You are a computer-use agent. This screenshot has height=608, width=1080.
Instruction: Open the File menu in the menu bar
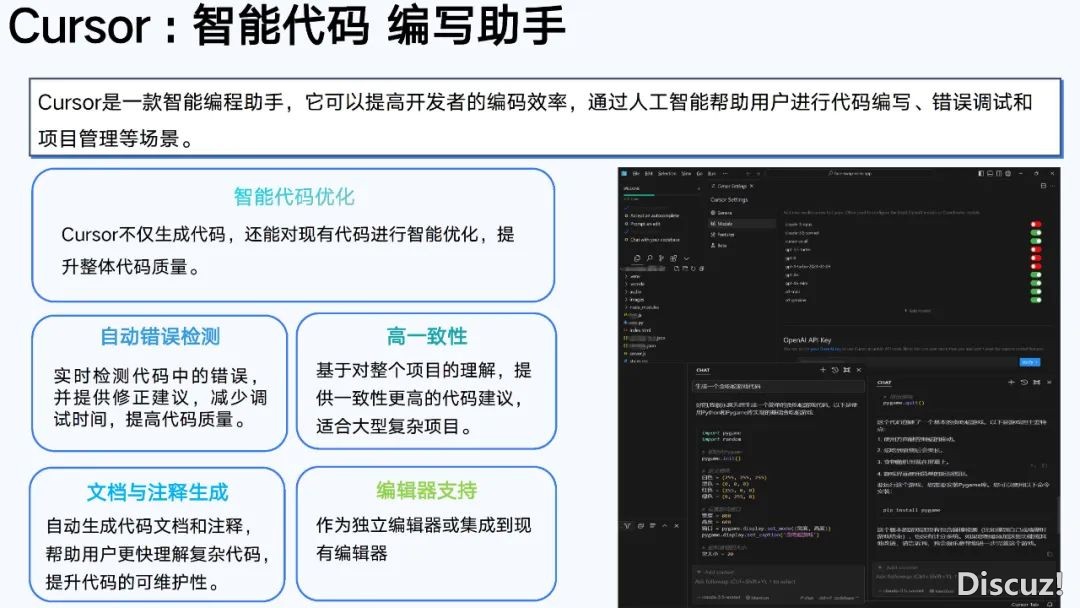636,173
